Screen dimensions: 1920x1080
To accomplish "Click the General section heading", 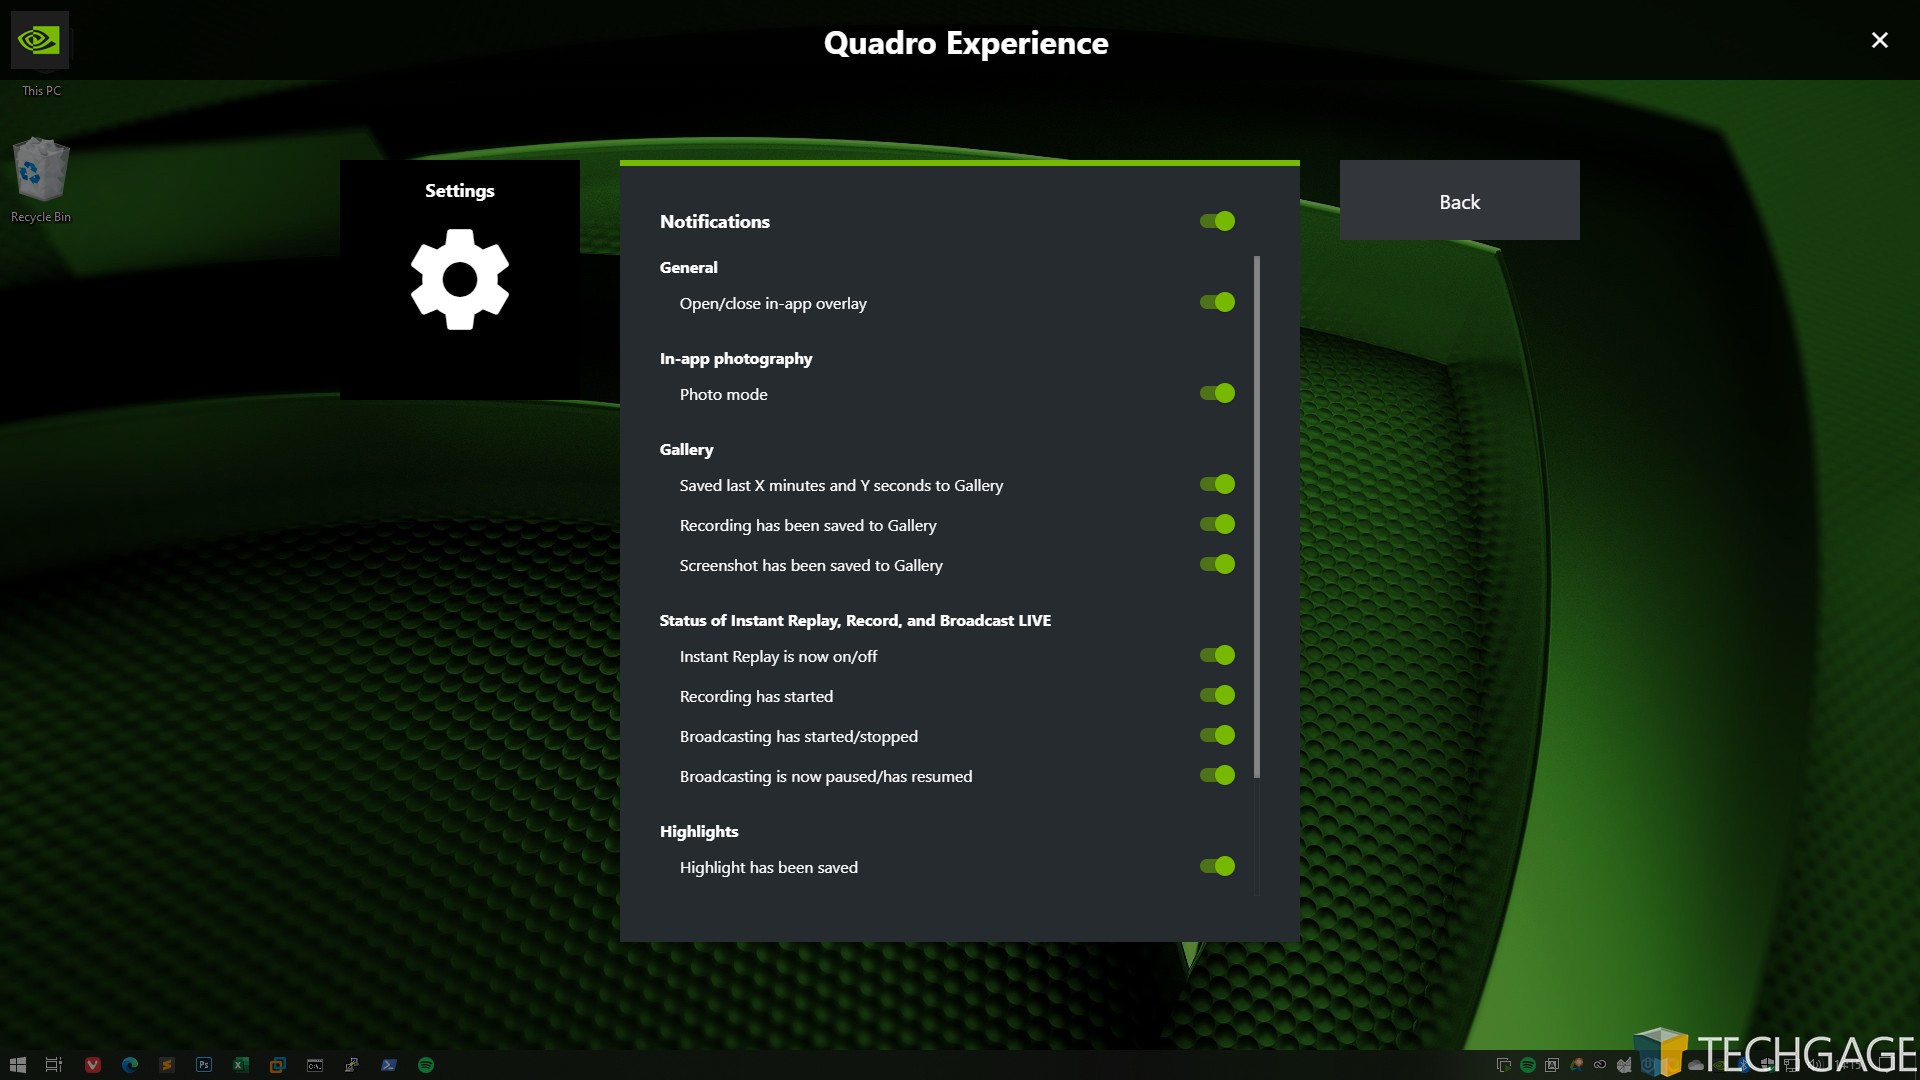I will (x=688, y=267).
